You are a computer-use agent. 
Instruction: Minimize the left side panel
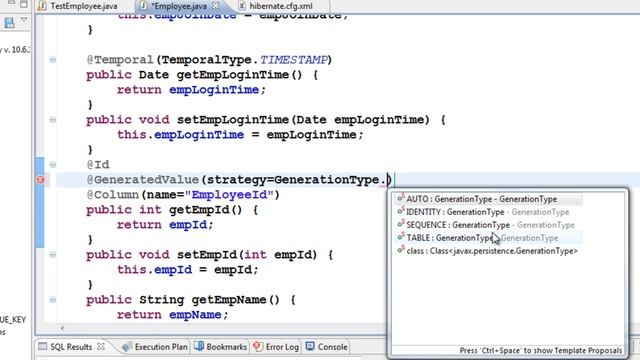coord(12,3)
